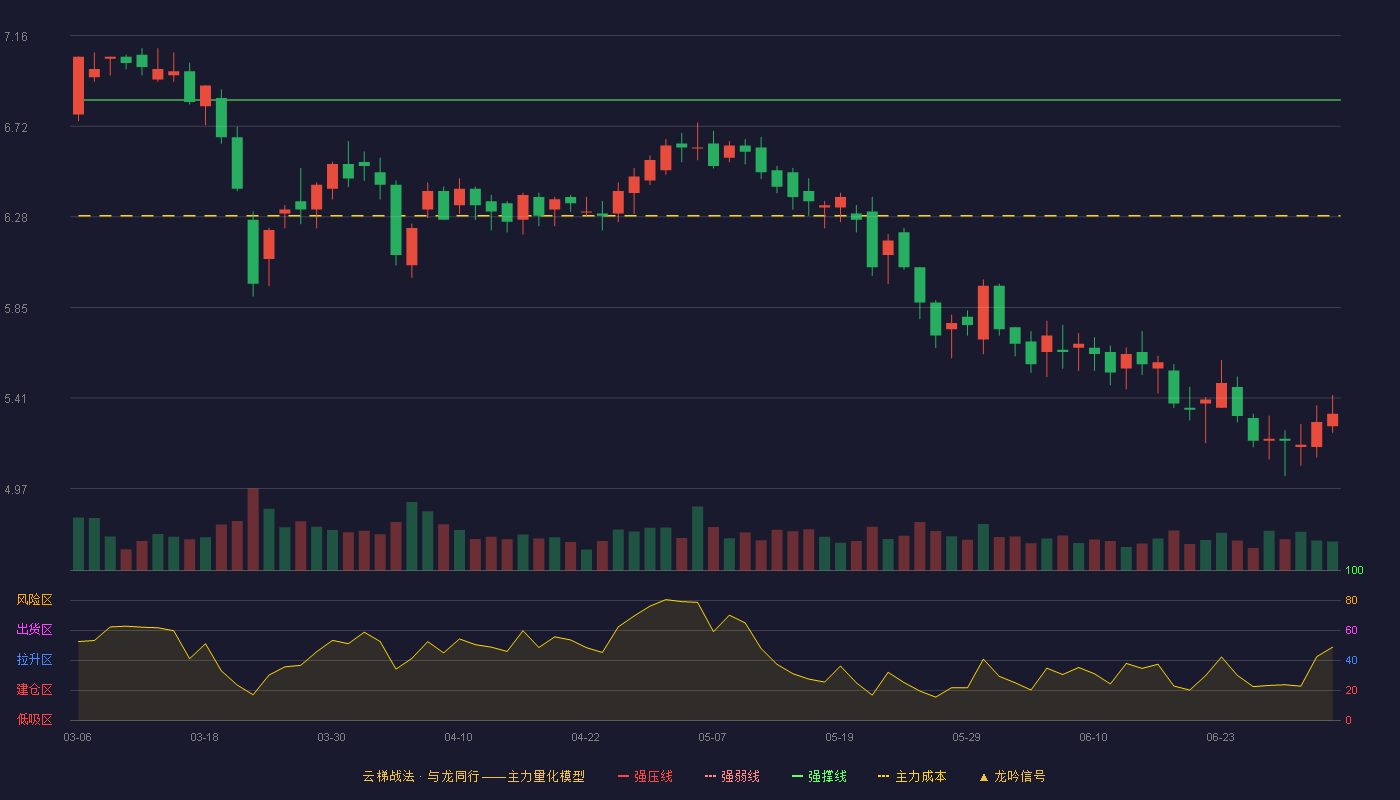Click the 拉升区 zone label
Viewport: 1400px width, 800px height.
coord(34,660)
